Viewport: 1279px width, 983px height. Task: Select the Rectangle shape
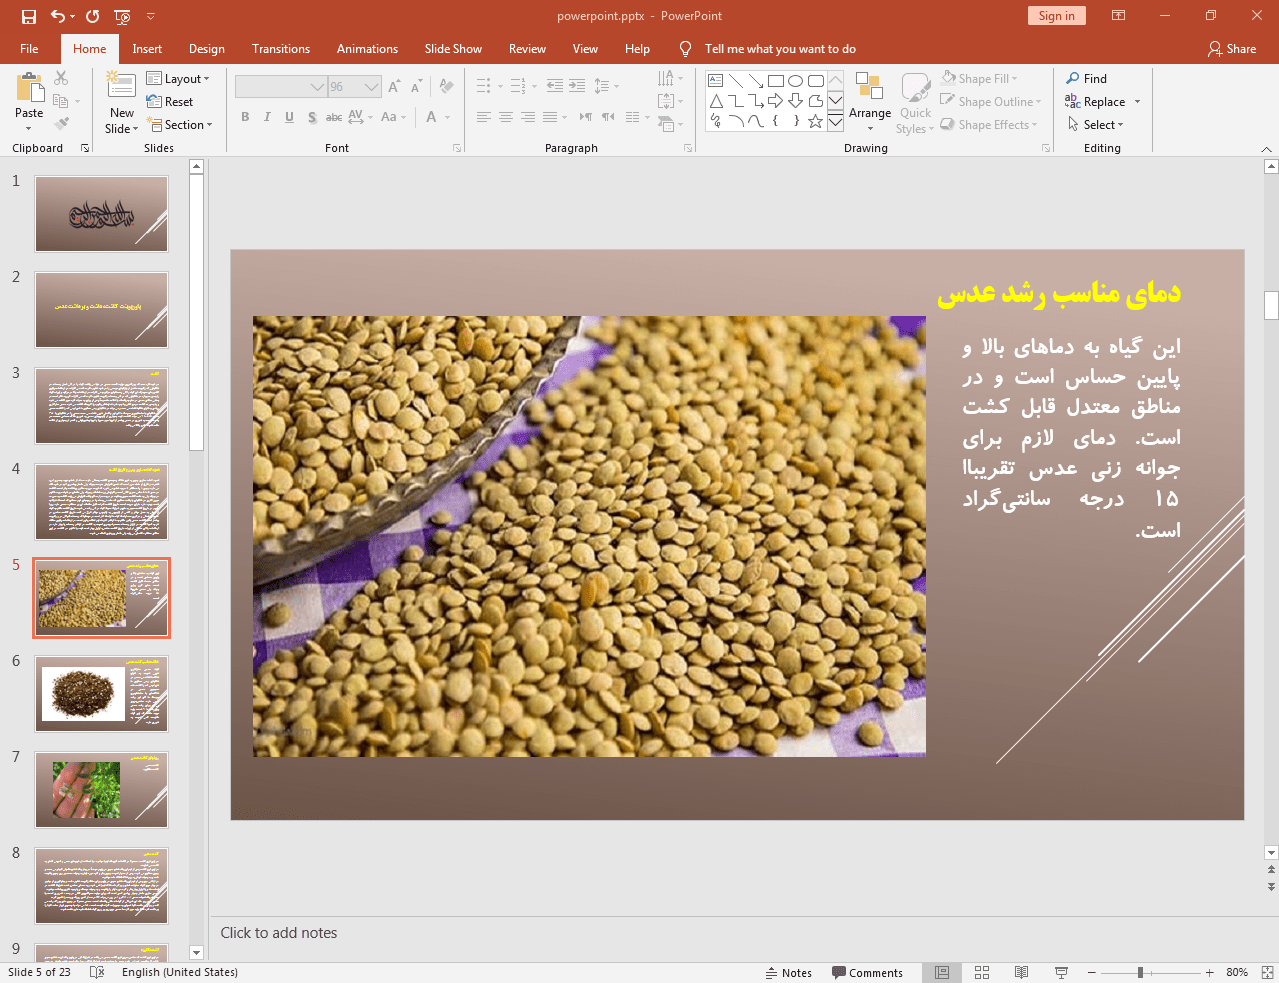pyautogui.click(x=775, y=81)
